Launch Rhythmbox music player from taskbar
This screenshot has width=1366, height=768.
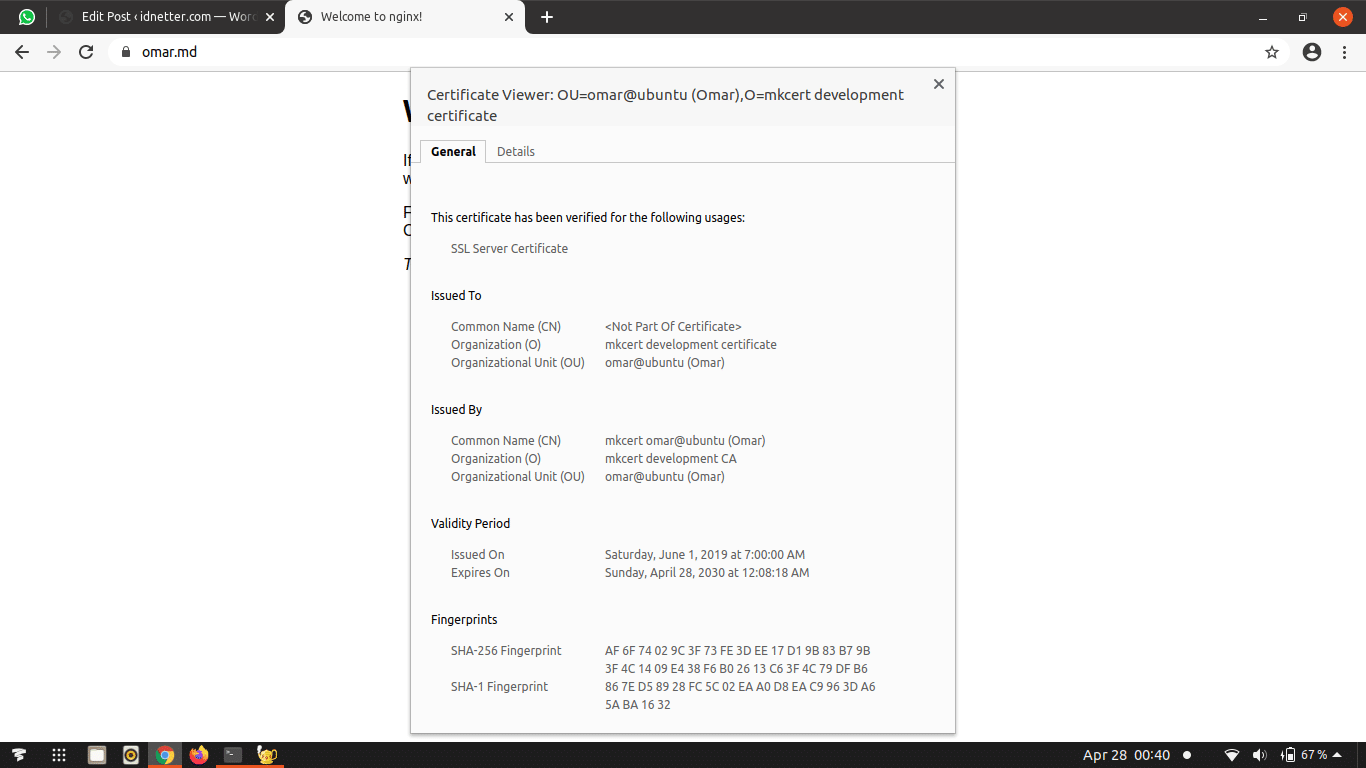pos(131,755)
